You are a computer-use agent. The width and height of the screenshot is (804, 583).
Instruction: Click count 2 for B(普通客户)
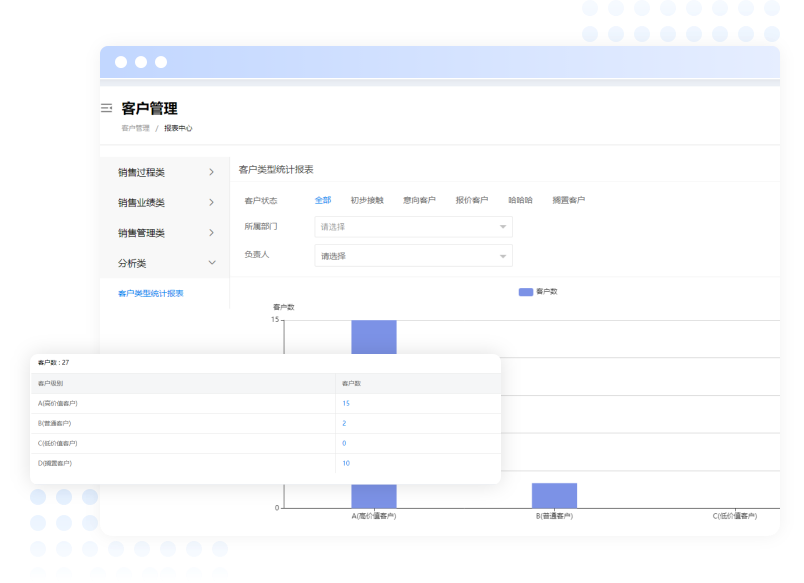point(344,423)
